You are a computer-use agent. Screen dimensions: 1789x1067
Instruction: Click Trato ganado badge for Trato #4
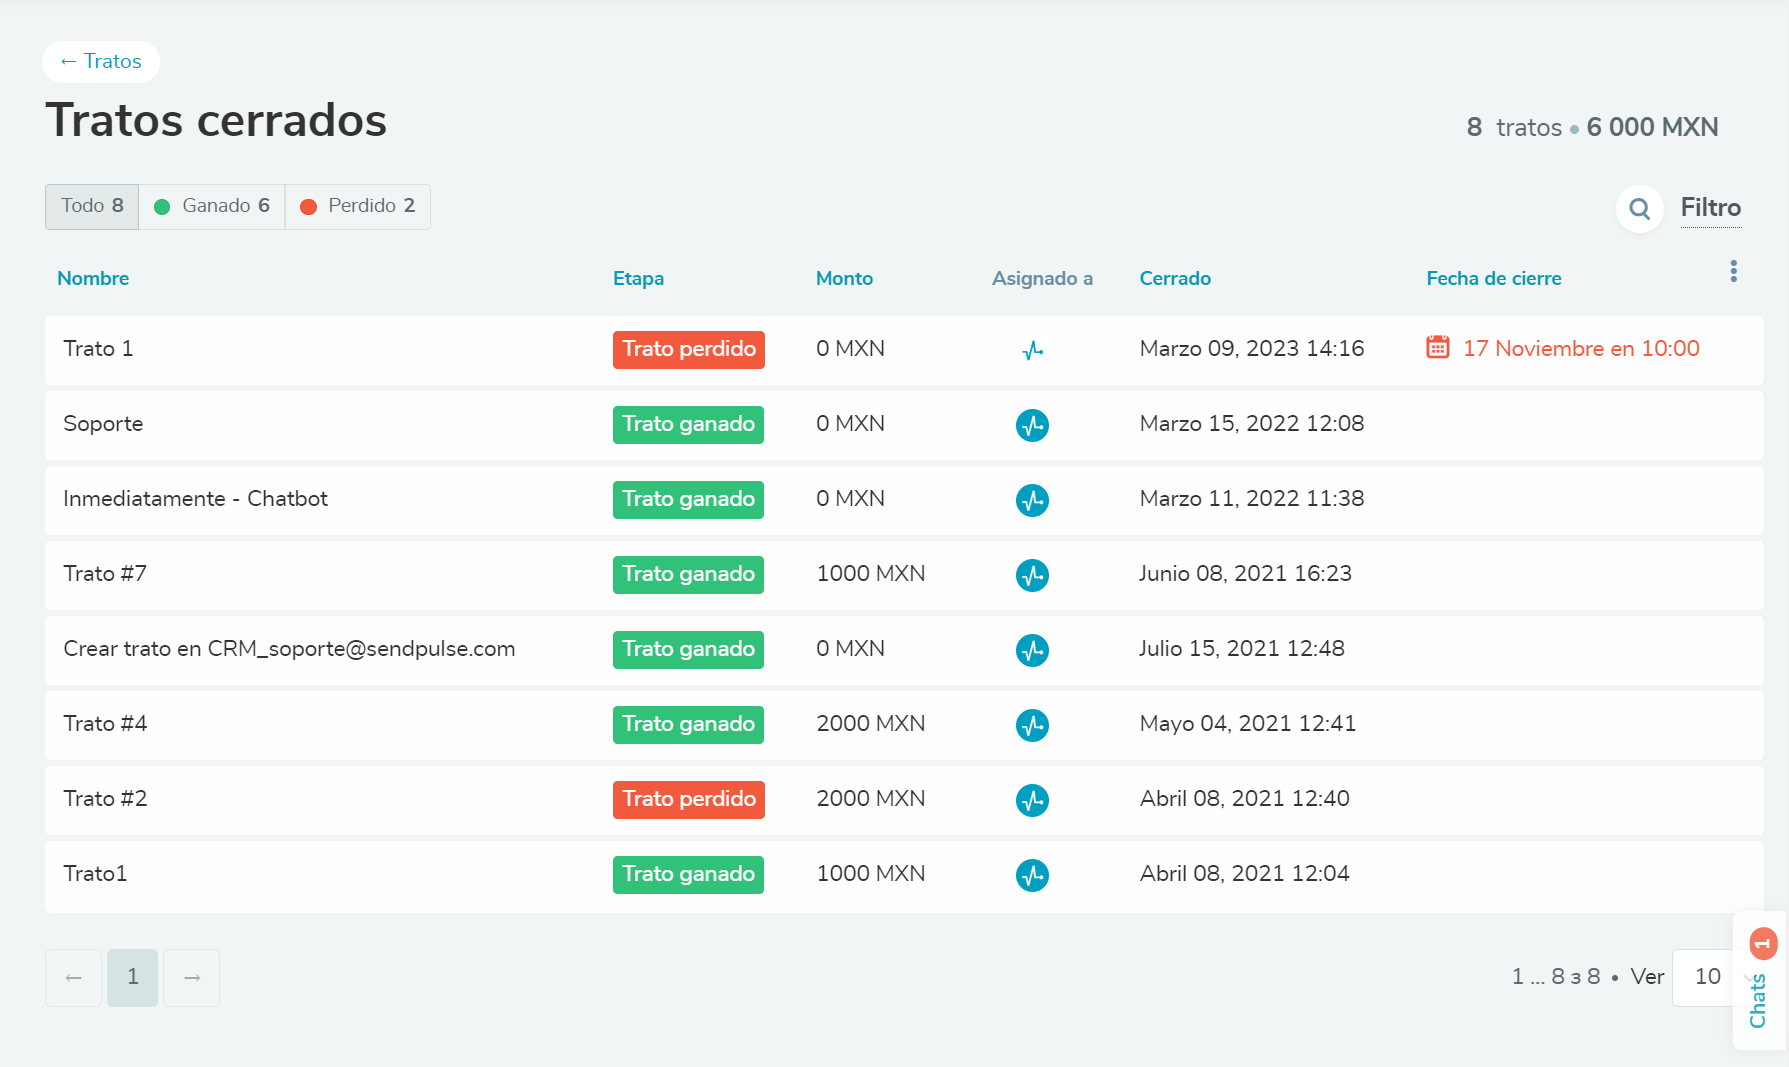pyautogui.click(x=688, y=724)
